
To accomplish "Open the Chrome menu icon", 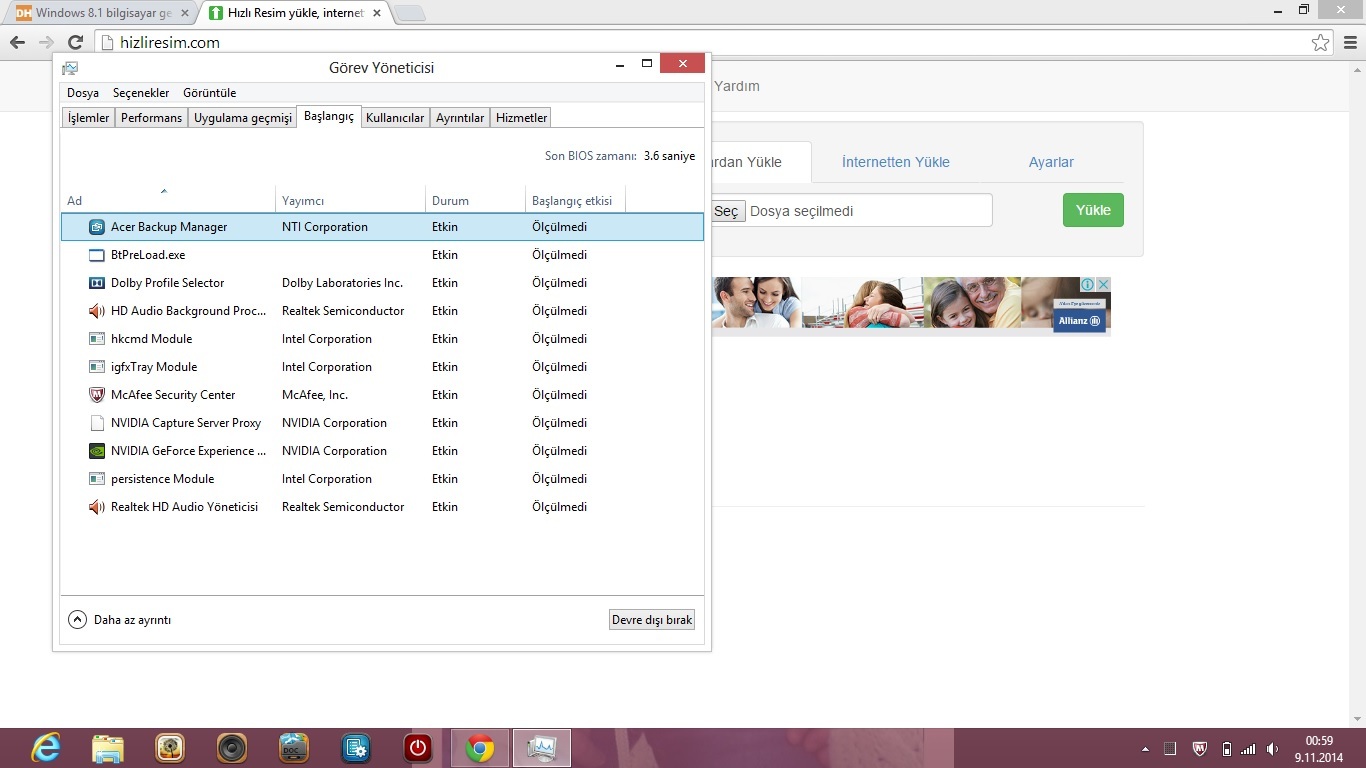I will [x=1350, y=42].
